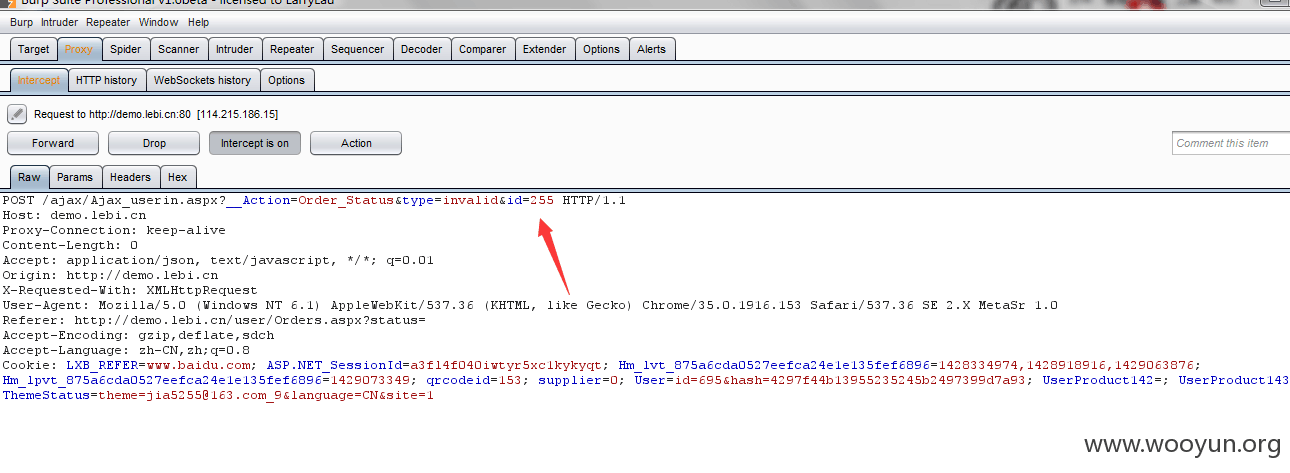Click the Origin header line
This screenshot has width=1290, height=473.
[x=110, y=275]
